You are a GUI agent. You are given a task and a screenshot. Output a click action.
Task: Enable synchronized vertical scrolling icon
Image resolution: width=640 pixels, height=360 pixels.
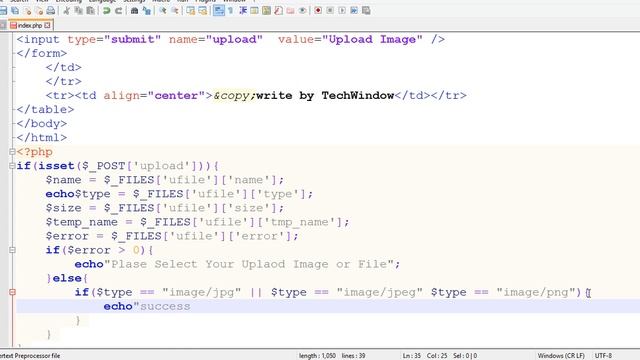pos(191,11)
